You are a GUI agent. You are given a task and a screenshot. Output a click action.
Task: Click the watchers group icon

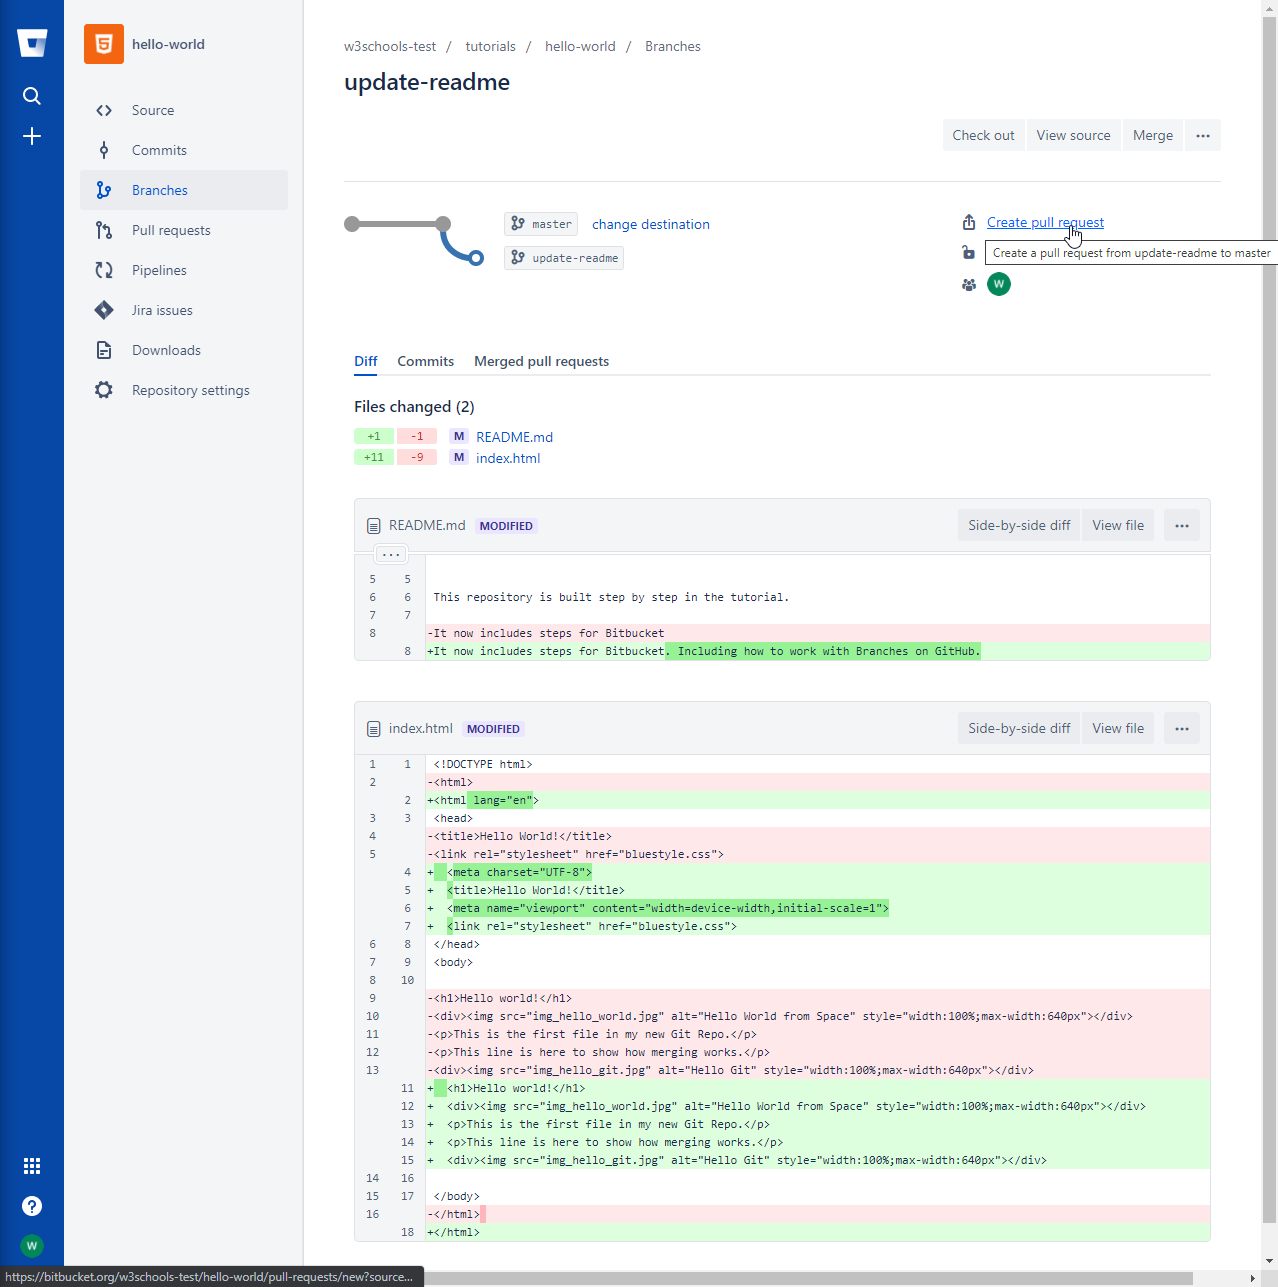[968, 284]
